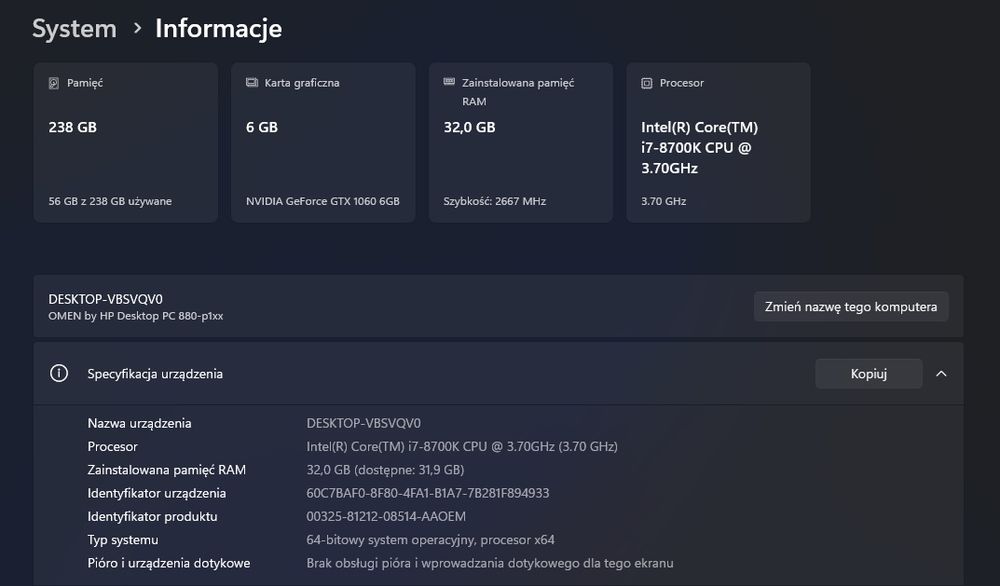Click device ID '60C7BAF0-8F80-4FA1-B1A7-7B281F894933'
Image resolution: width=1000 pixels, height=586 pixels.
(x=427, y=493)
